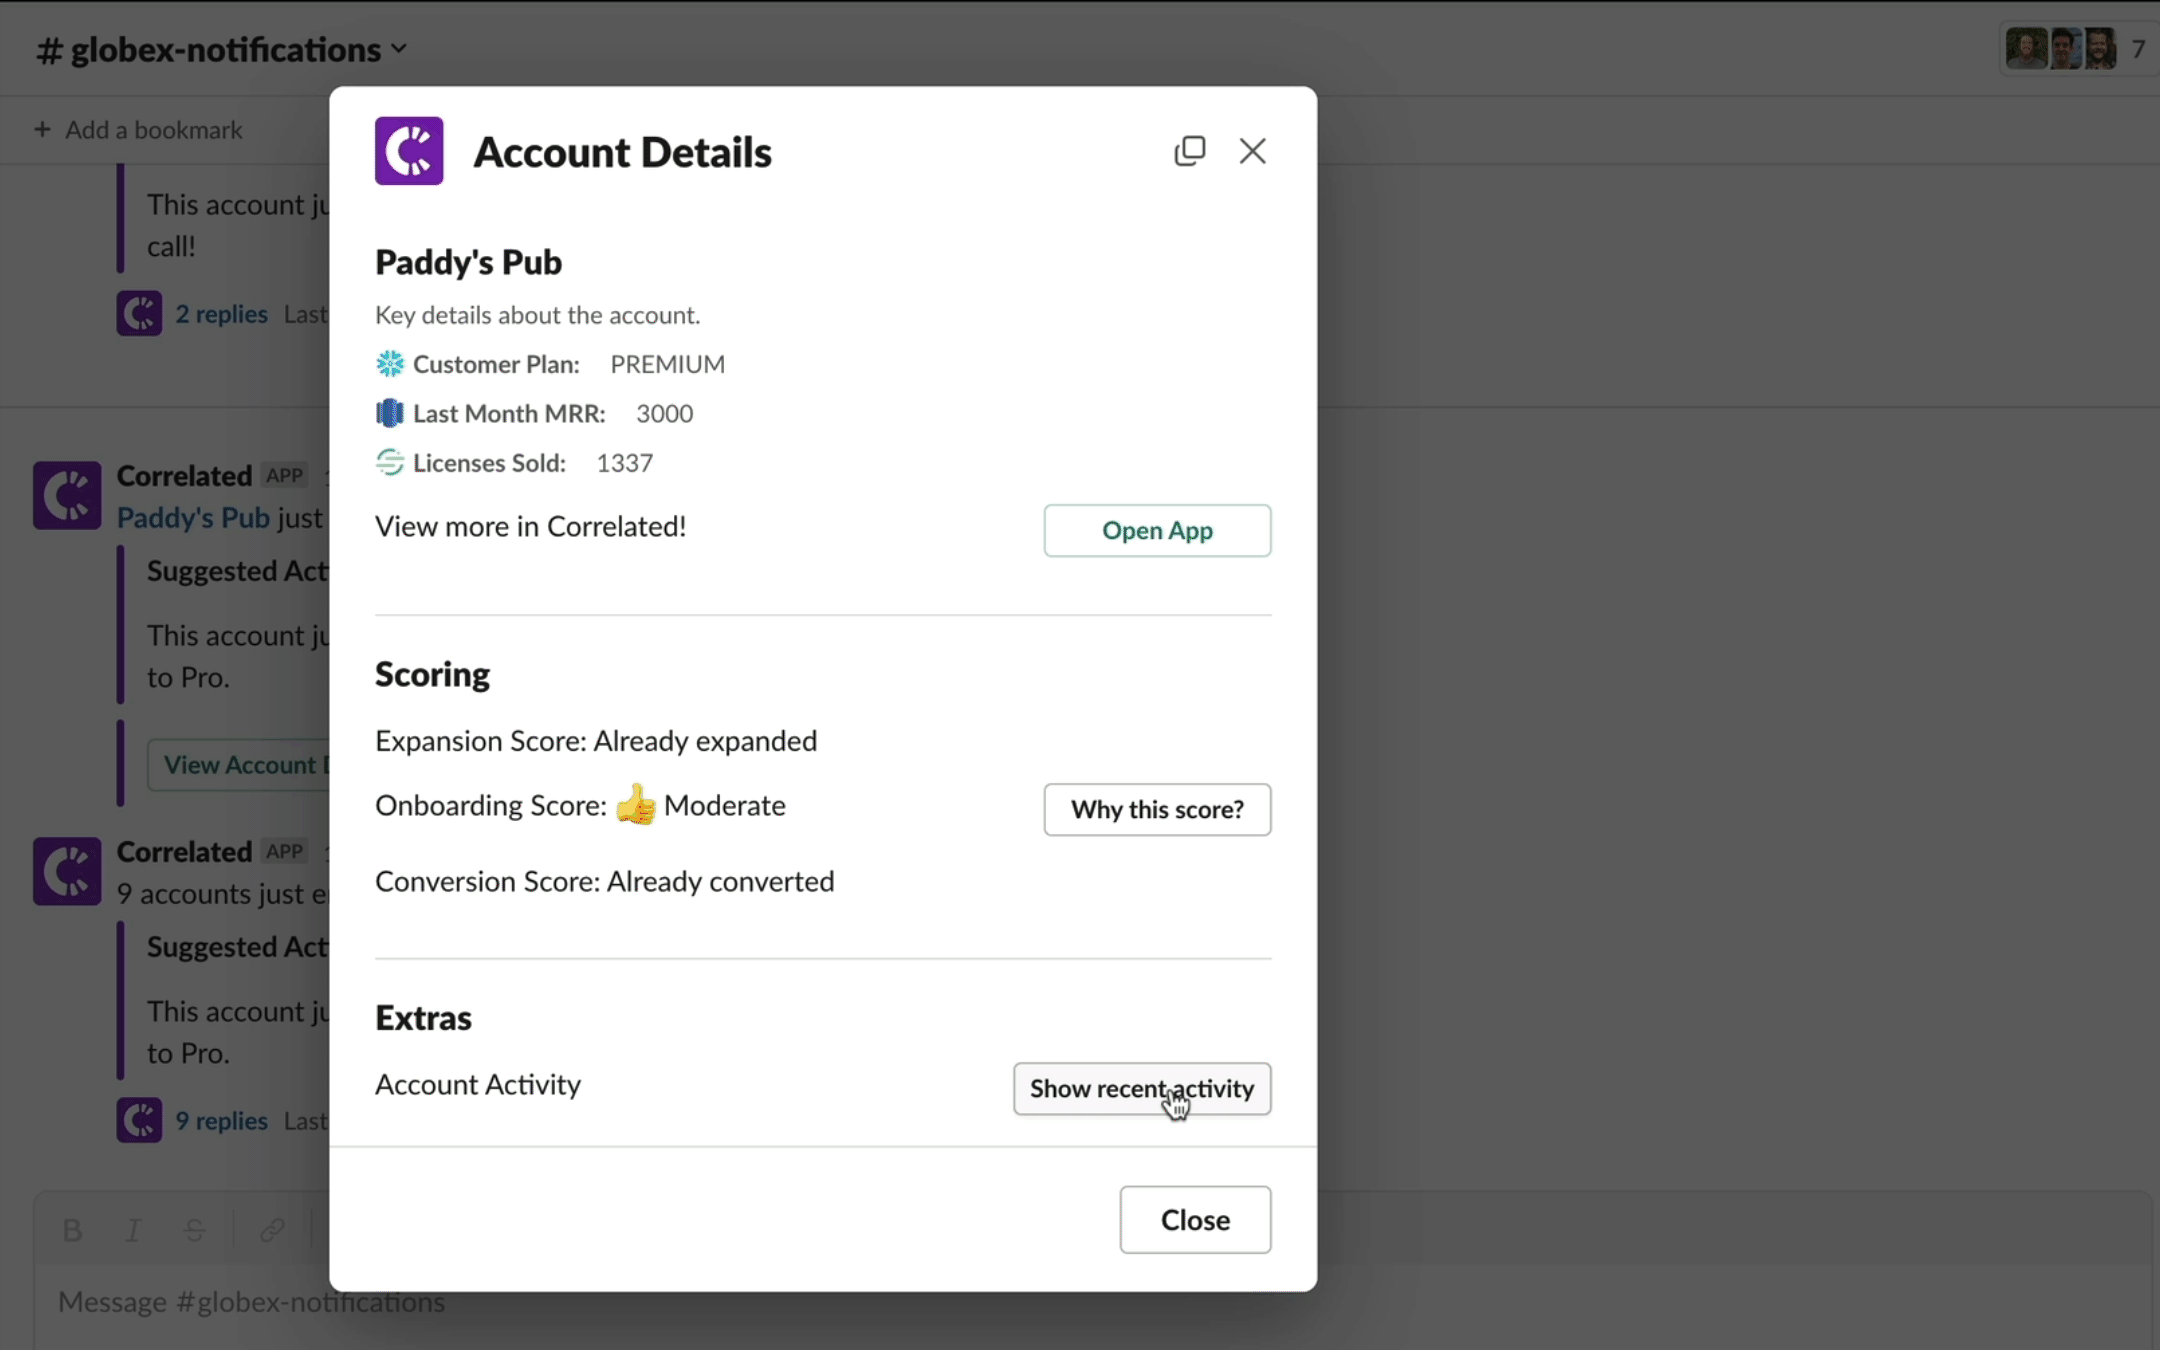Image resolution: width=2160 pixels, height=1350 pixels.
Task: Toggle italic formatting in the message composer
Action: click(133, 1230)
